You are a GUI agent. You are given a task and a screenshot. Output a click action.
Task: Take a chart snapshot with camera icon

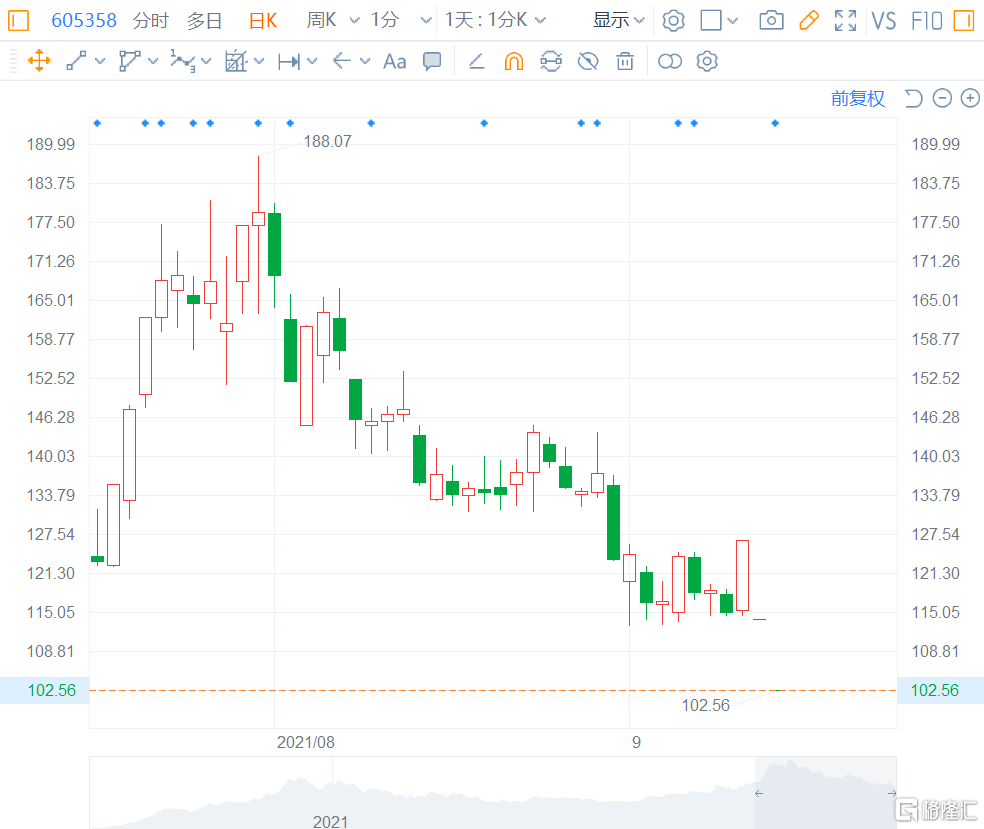[x=771, y=21]
